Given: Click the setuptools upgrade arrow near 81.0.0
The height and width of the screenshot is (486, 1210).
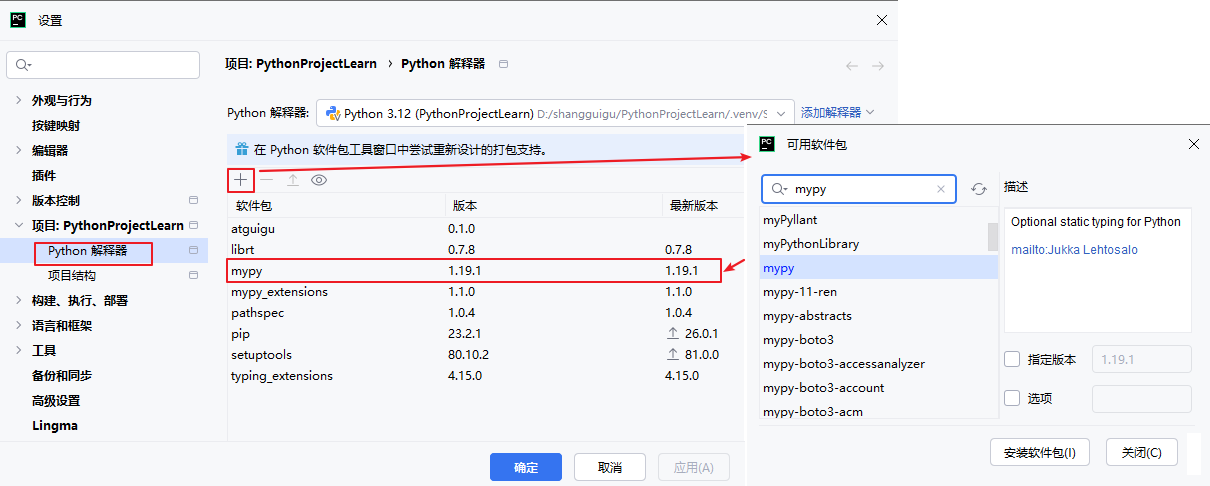Looking at the screenshot, I should pos(673,354).
